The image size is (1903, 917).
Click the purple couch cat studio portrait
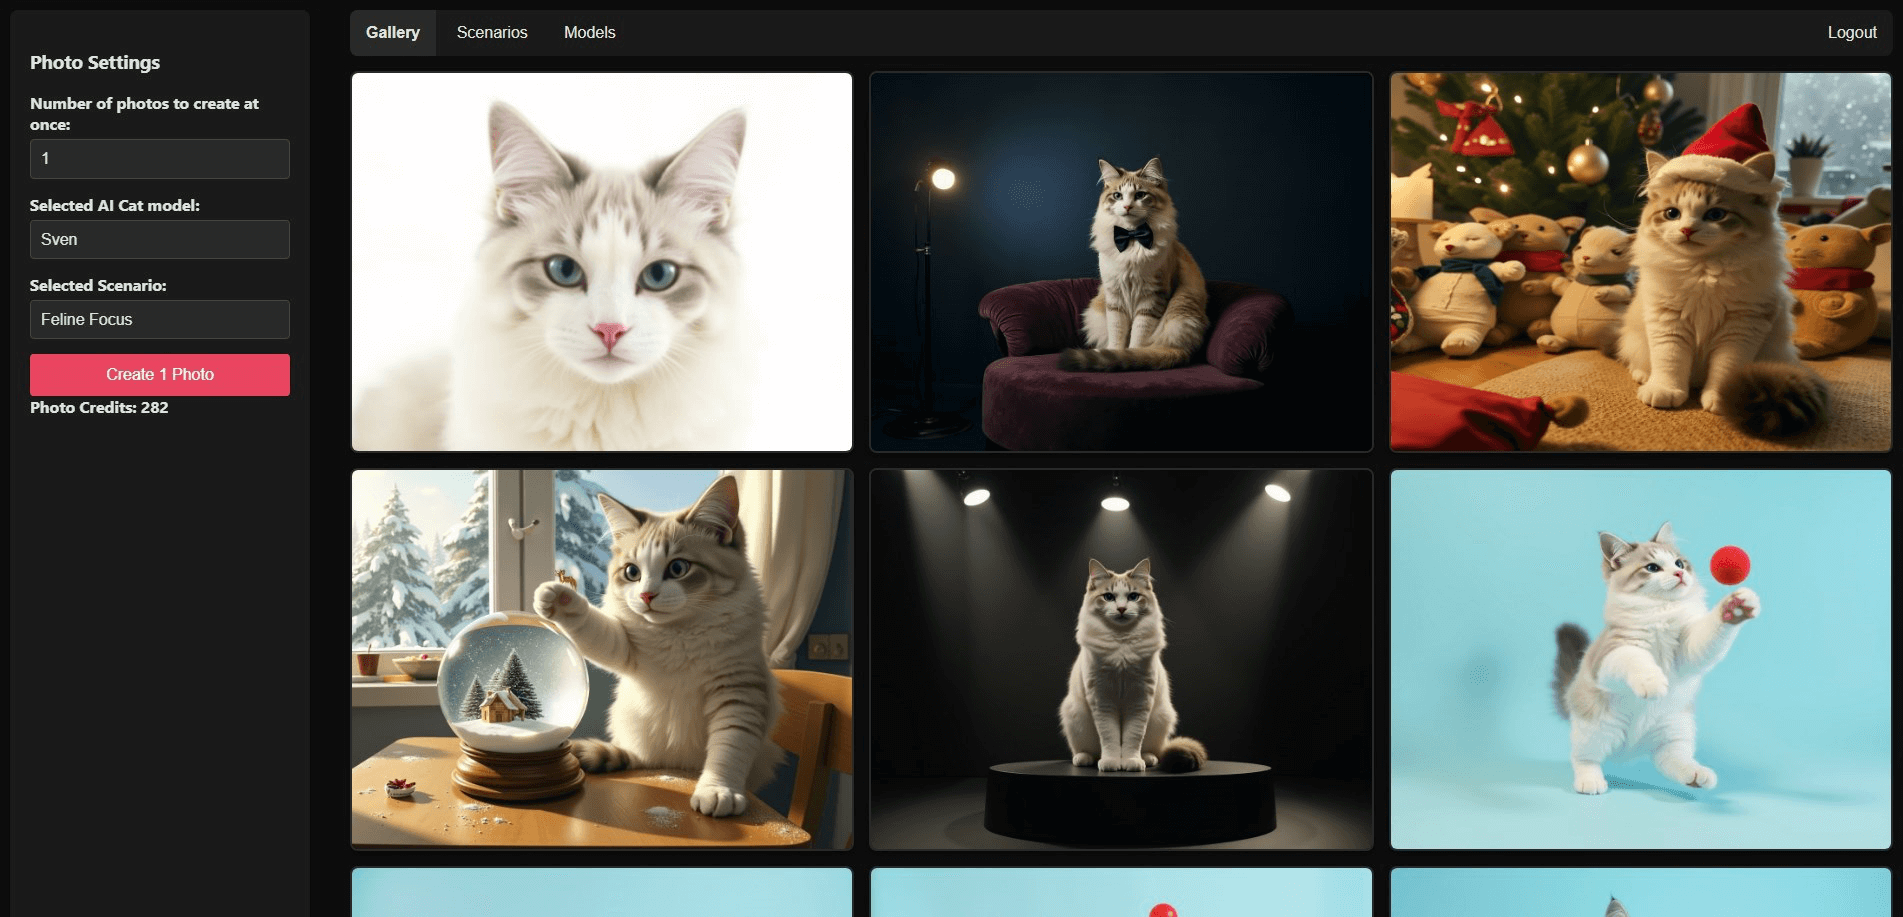tap(1121, 259)
